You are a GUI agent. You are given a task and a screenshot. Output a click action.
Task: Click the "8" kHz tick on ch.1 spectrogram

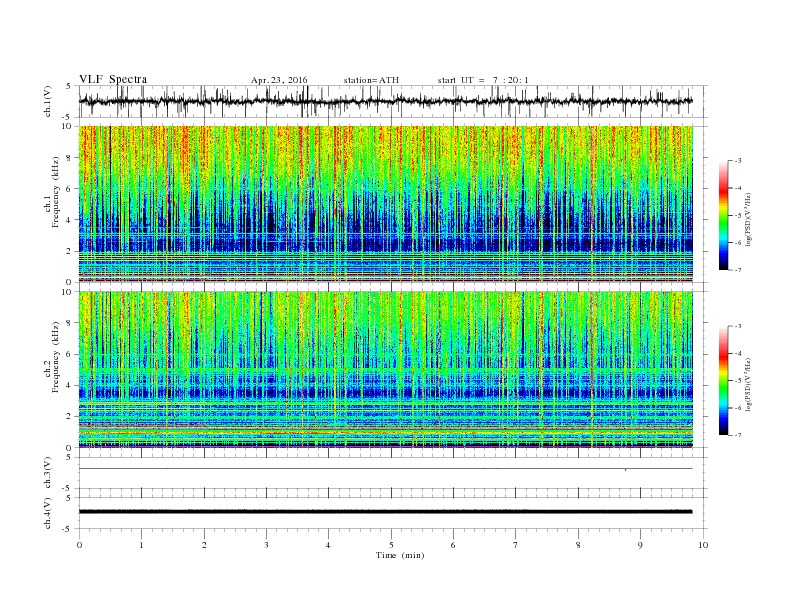(x=70, y=158)
